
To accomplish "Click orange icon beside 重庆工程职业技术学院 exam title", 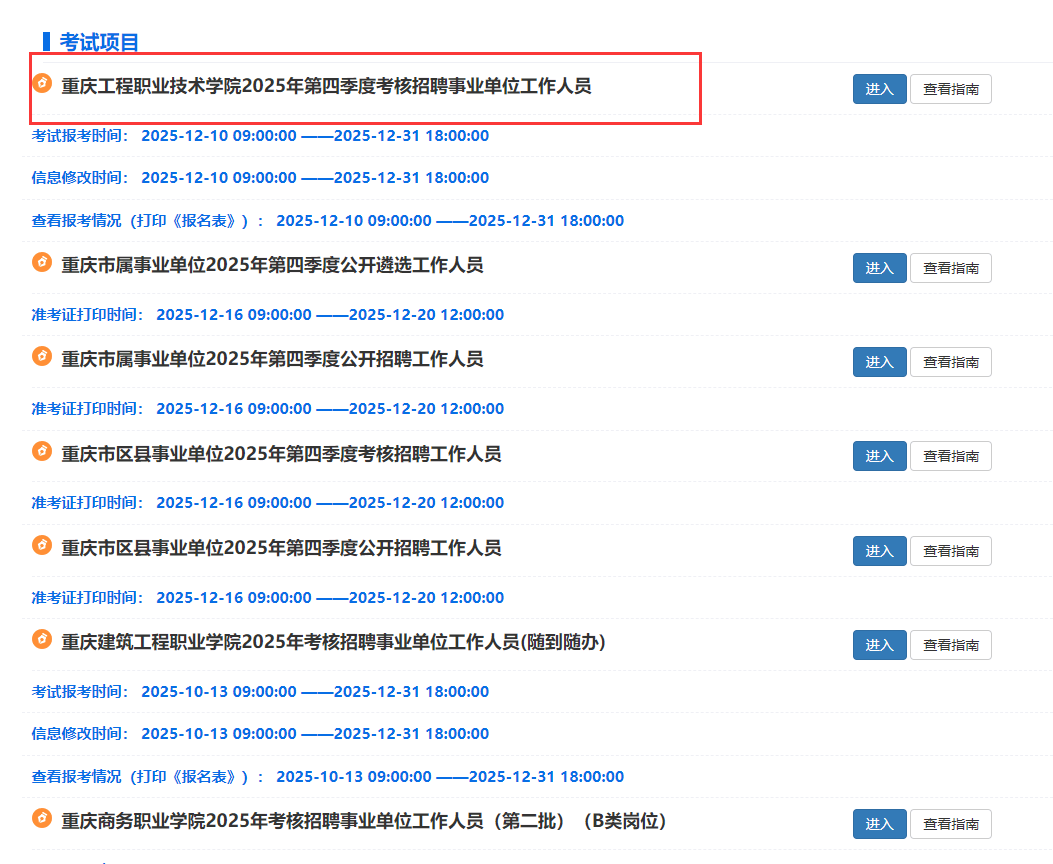I will click(x=42, y=83).
